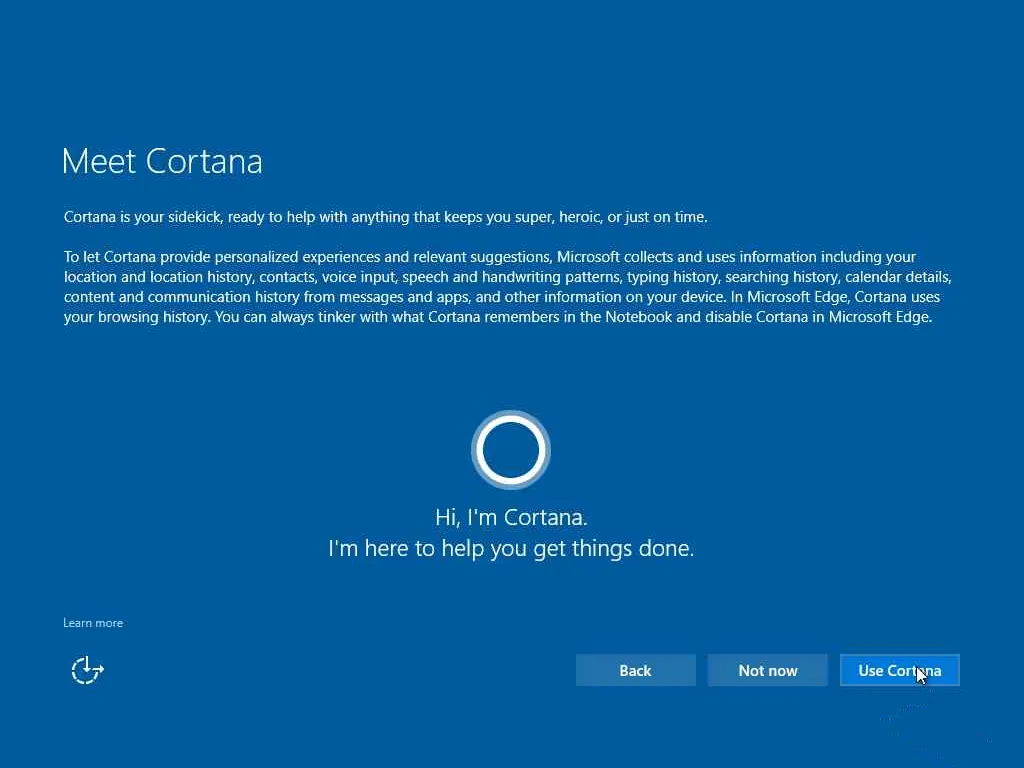Open the Ease of Access icon

88,670
